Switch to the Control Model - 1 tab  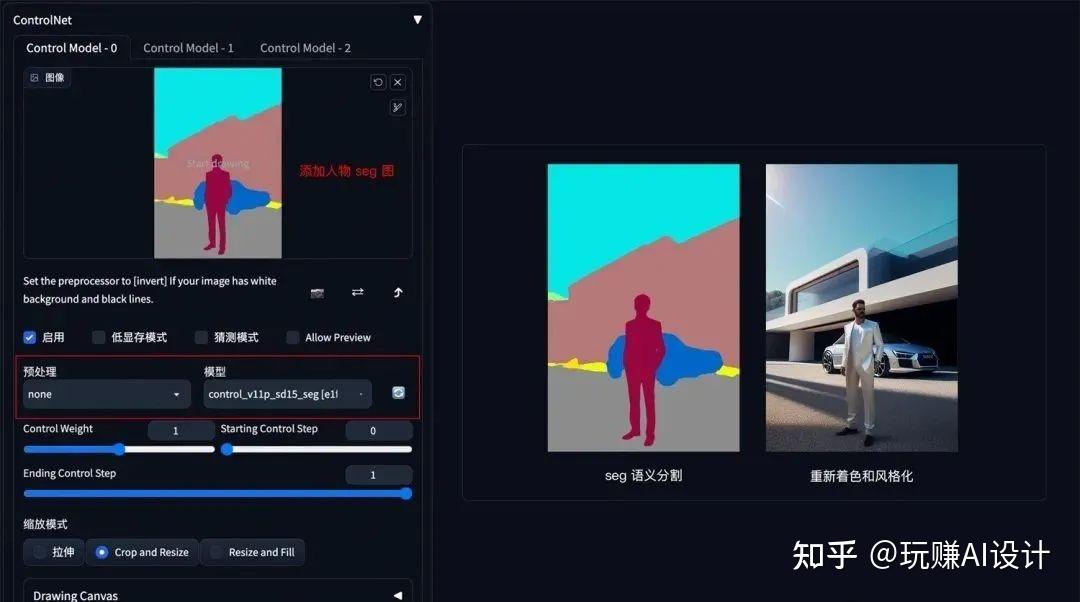point(188,47)
